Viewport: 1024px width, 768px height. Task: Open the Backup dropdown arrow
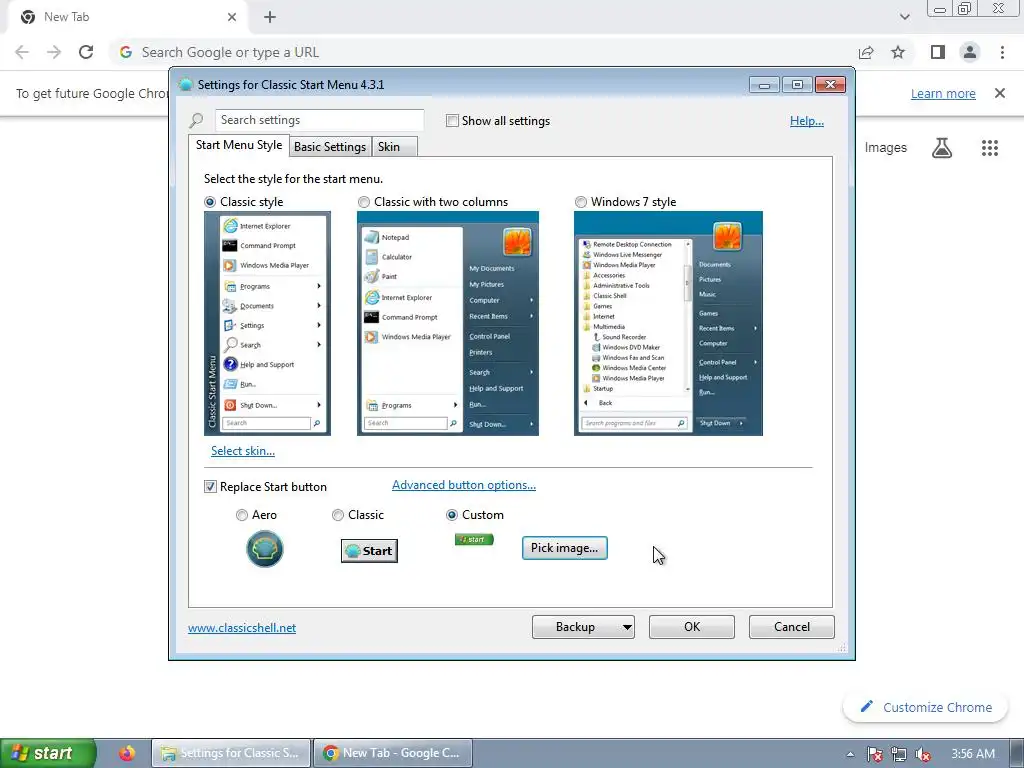click(627, 627)
